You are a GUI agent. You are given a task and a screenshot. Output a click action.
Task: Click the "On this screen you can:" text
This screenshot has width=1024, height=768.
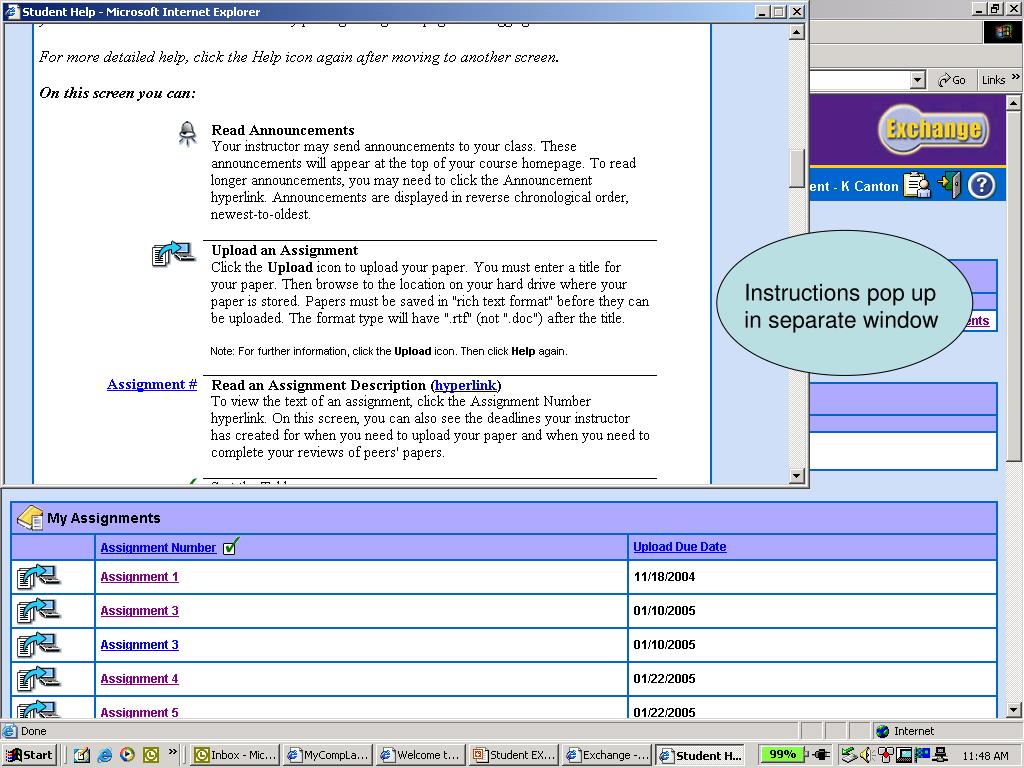(118, 93)
